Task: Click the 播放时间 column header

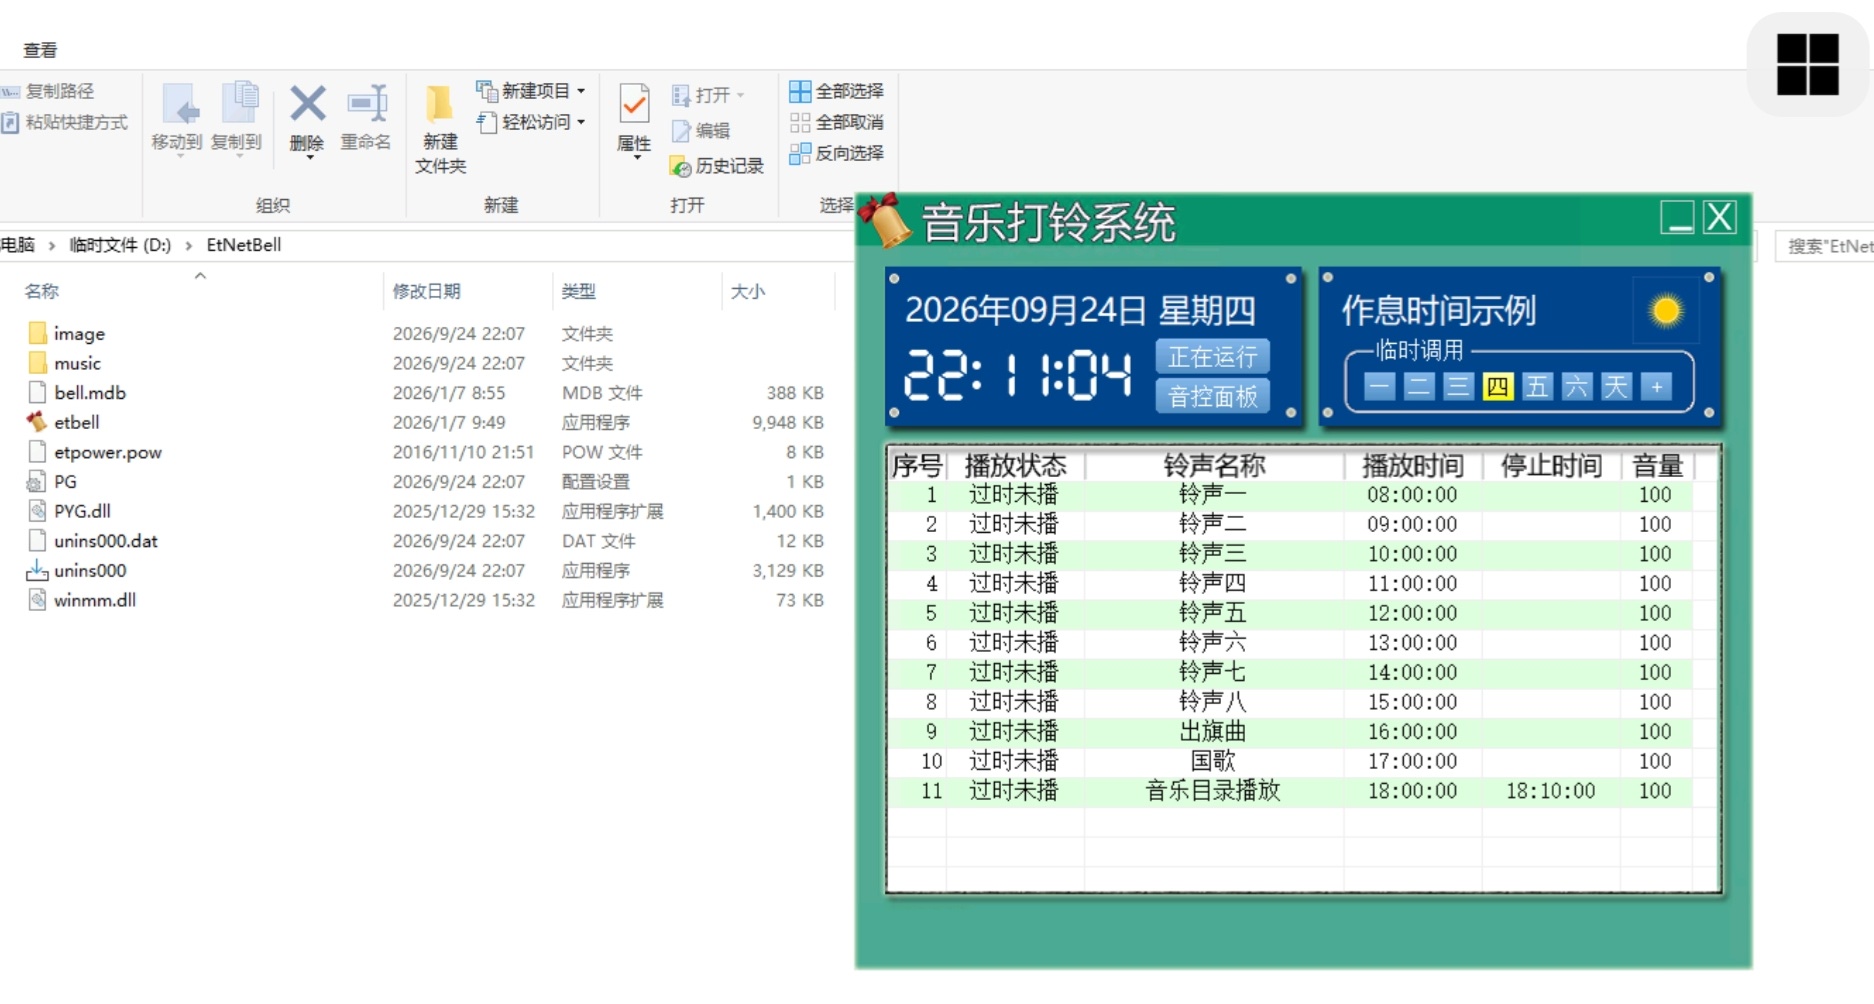Action: click(x=1412, y=465)
